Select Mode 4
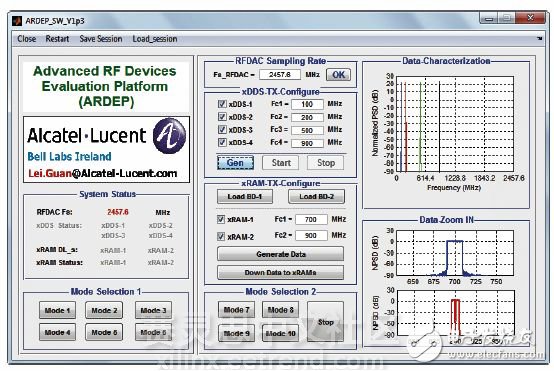Image resolution: width=554 pixels, height=371 pixels. (57, 332)
